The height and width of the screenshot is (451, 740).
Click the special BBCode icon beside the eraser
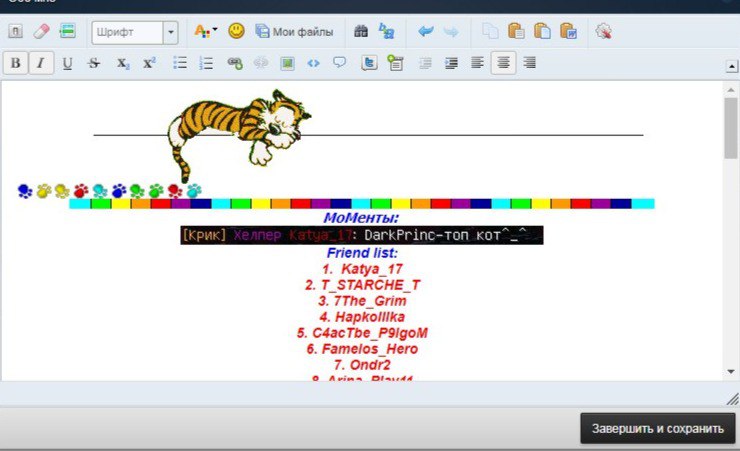tap(68, 32)
